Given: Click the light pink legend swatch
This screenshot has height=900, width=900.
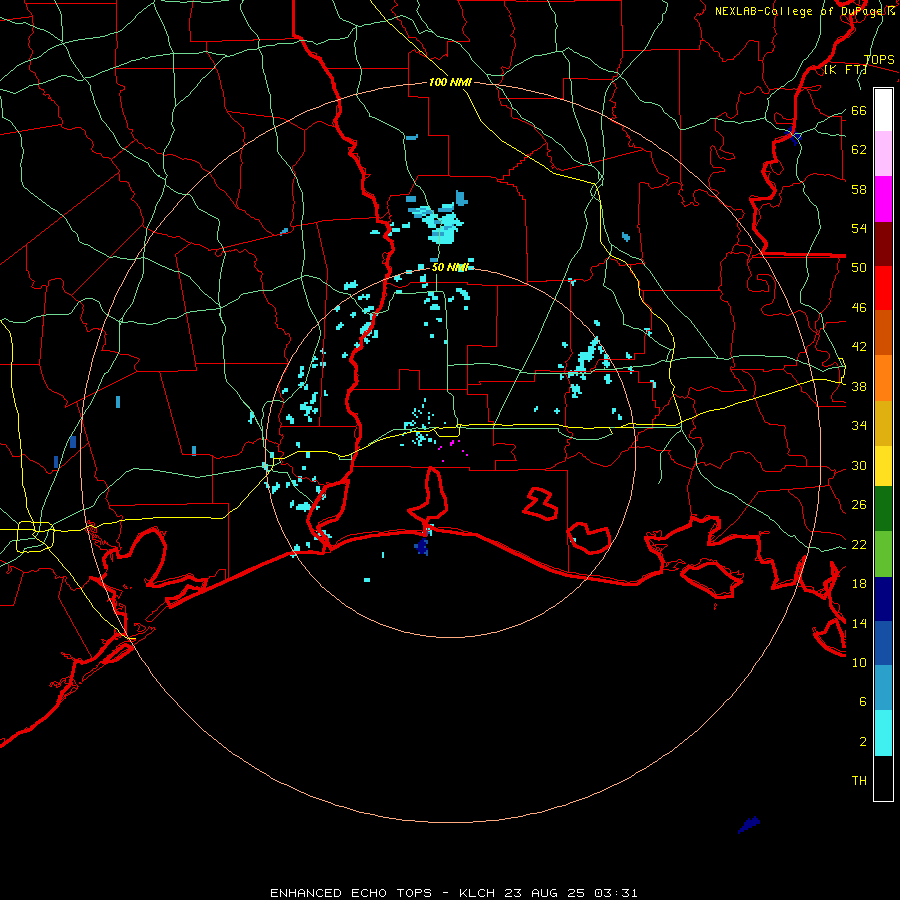Looking at the screenshot, I should pyautogui.click(x=883, y=154).
